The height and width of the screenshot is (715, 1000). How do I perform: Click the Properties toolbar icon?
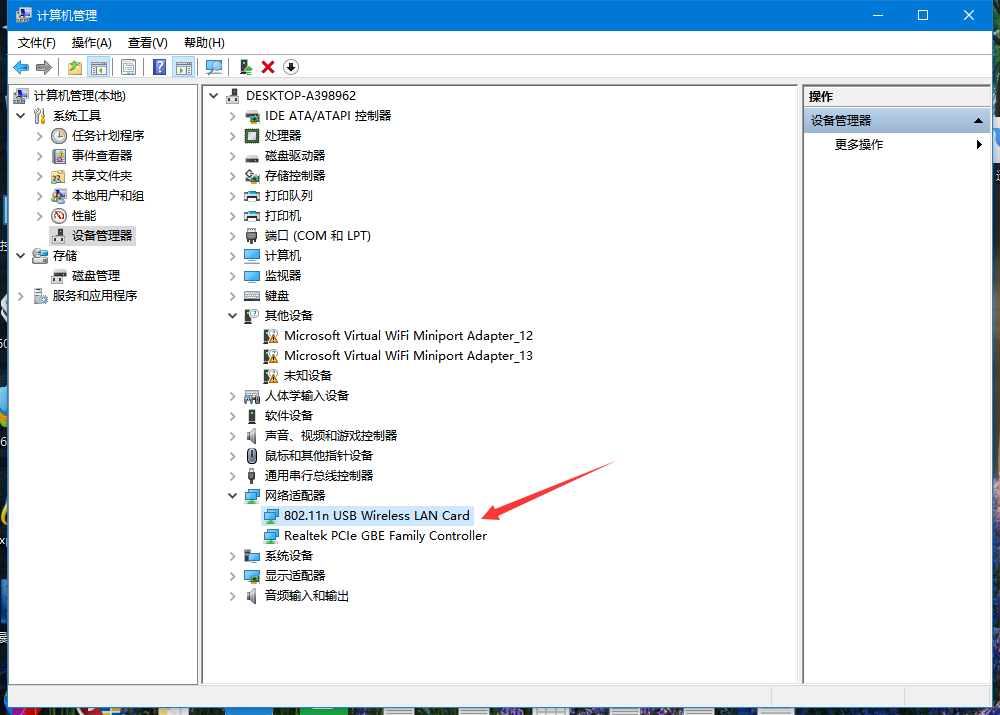tap(128, 67)
